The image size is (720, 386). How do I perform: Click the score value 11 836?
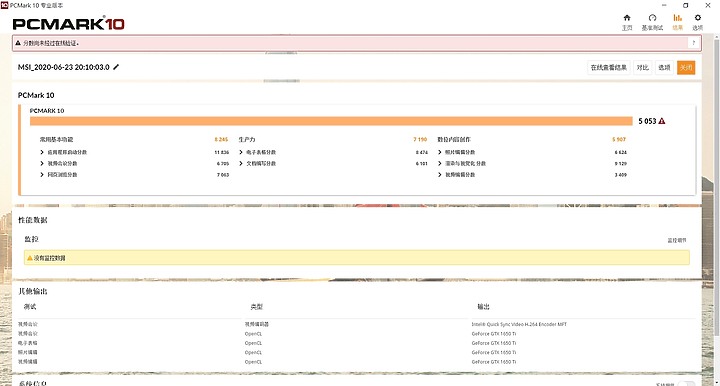[x=221, y=152]
